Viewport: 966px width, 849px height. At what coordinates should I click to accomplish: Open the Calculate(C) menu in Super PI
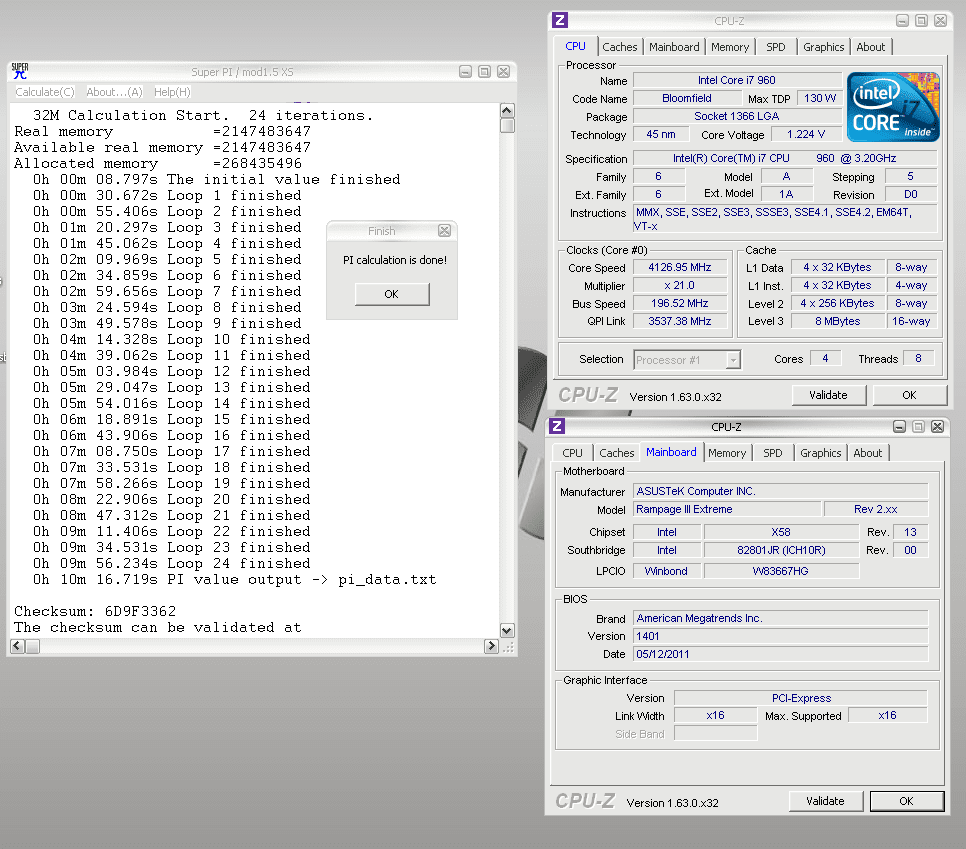(44, 92)
